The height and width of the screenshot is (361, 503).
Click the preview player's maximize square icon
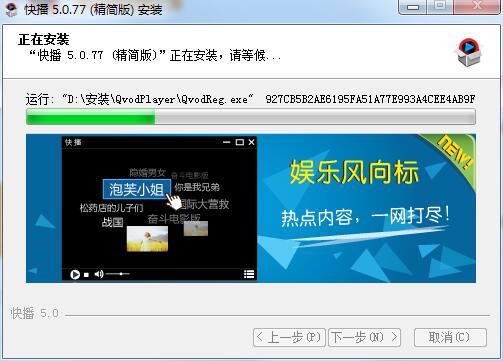239,142
